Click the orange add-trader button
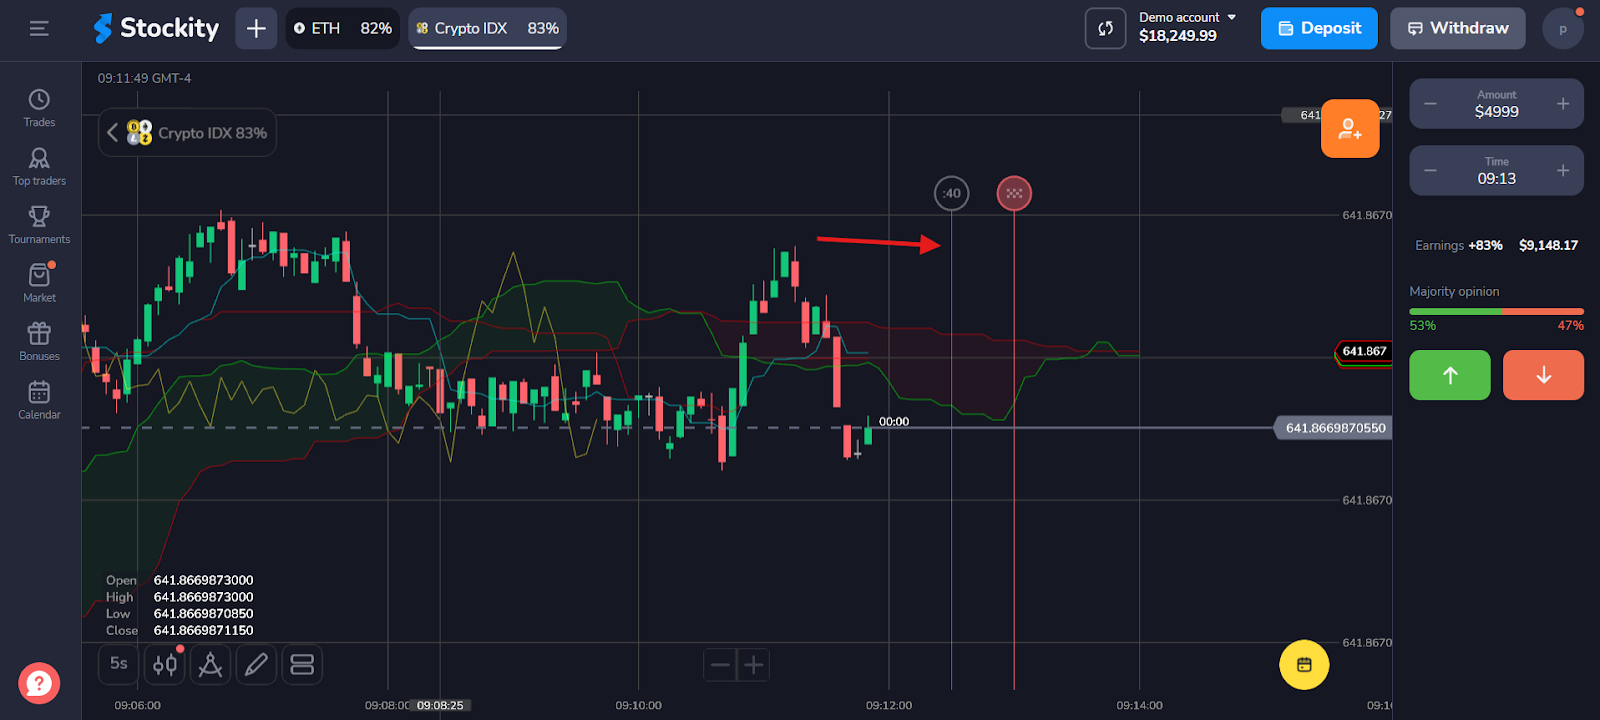1600x720 pixels. point(1350,128)
